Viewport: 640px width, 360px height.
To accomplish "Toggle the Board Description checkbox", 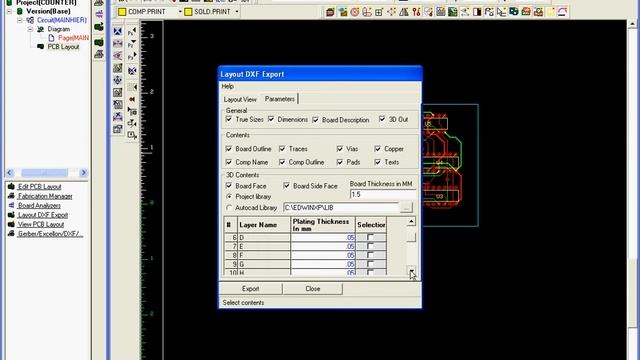I will click(x=316, y=120).
